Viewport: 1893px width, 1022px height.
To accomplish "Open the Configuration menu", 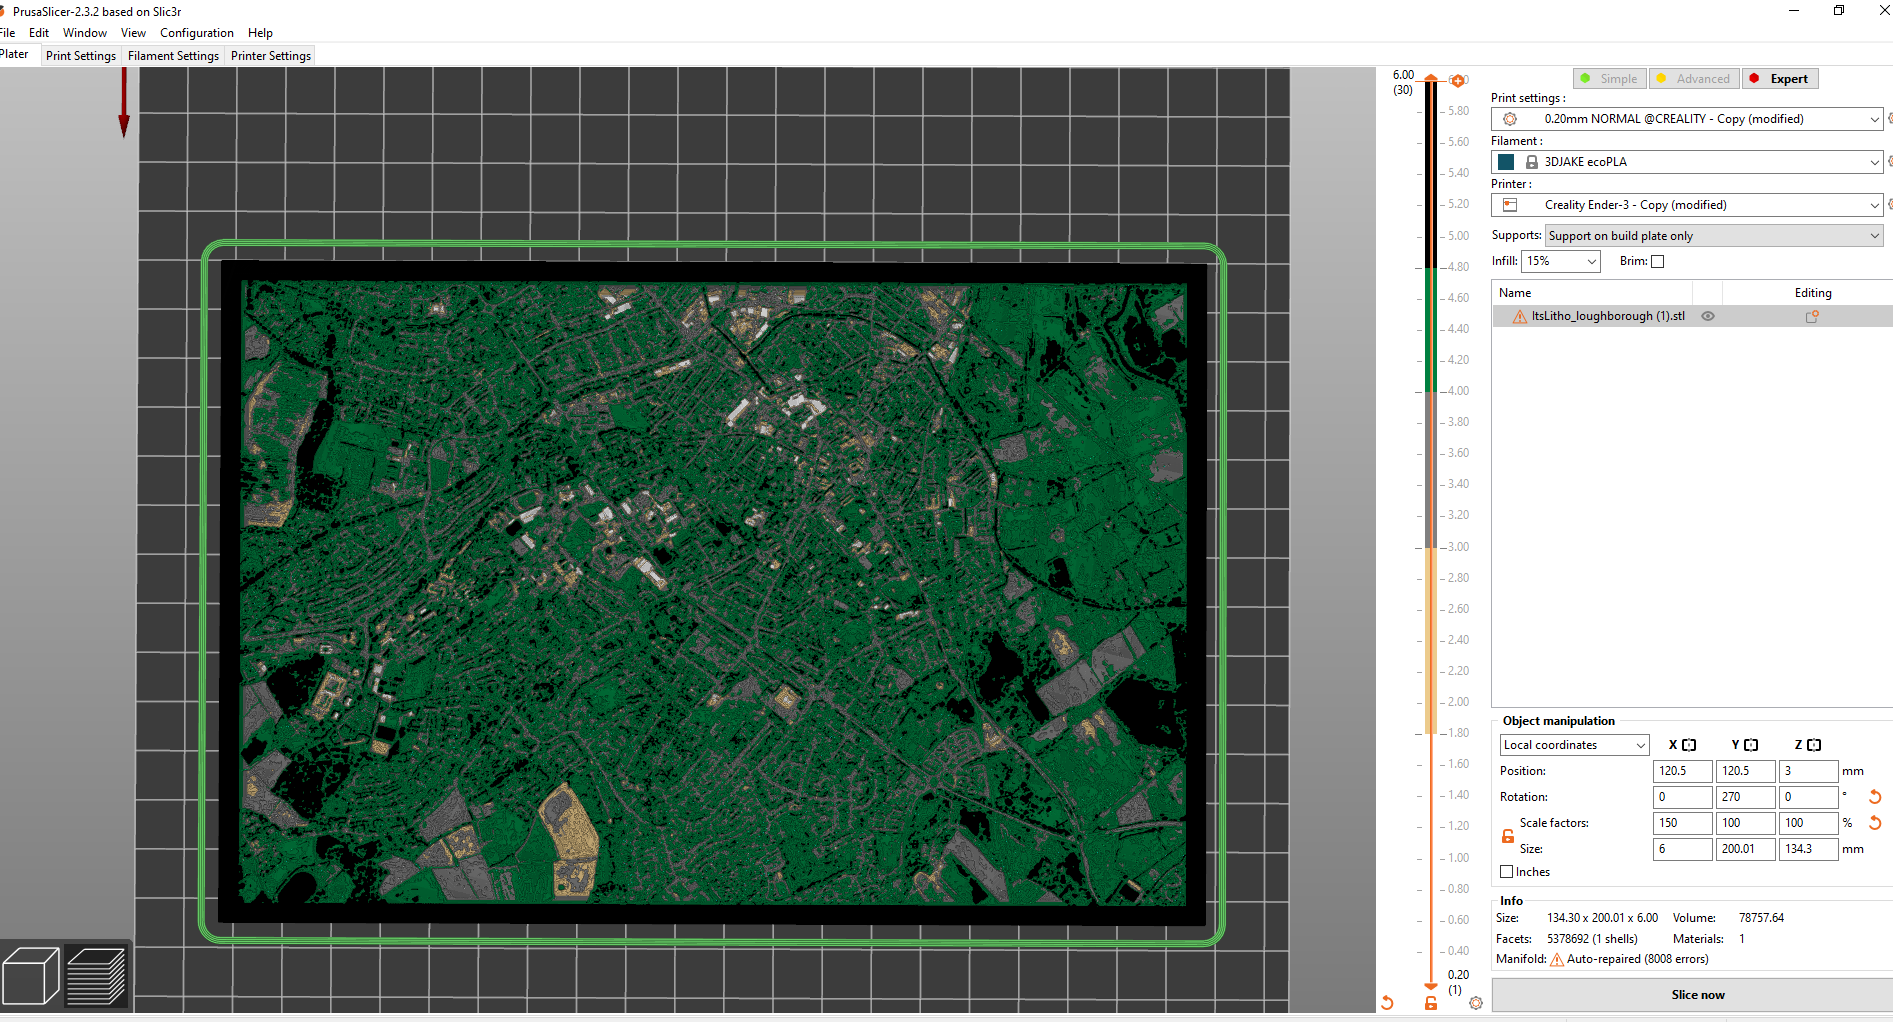I will (196, 32).
